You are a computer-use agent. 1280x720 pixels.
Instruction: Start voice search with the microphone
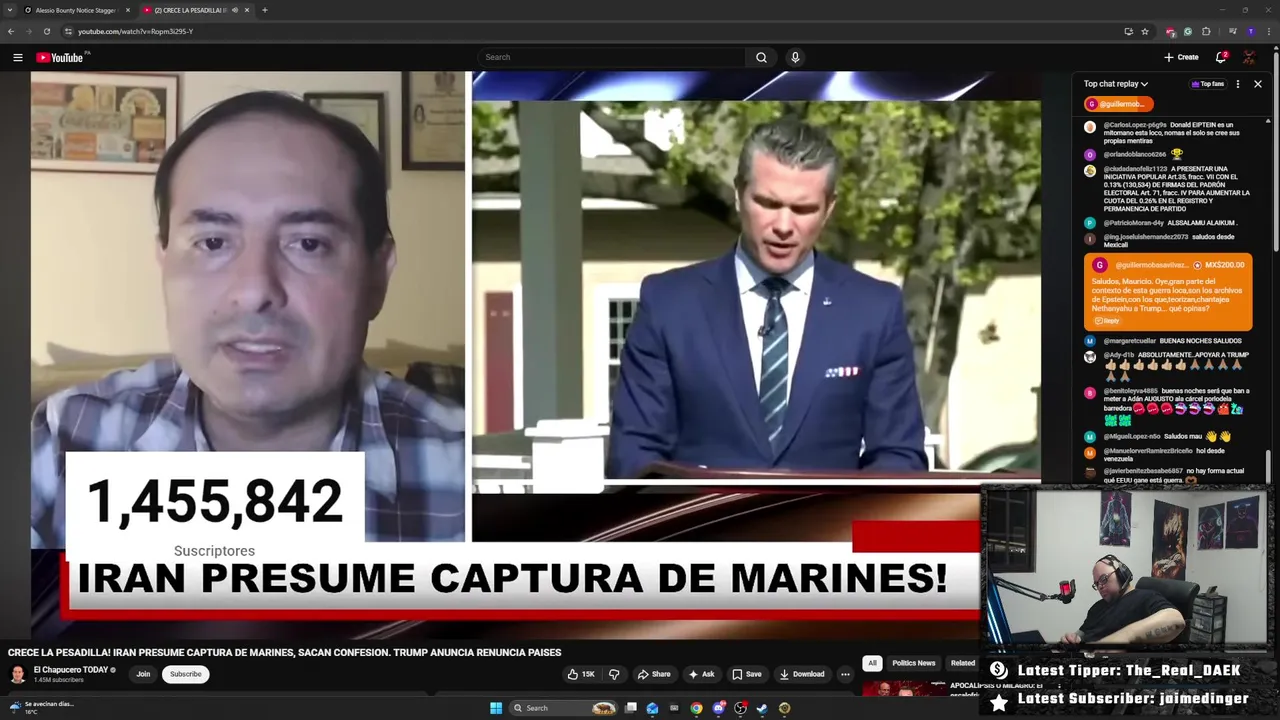coord(795,57)
